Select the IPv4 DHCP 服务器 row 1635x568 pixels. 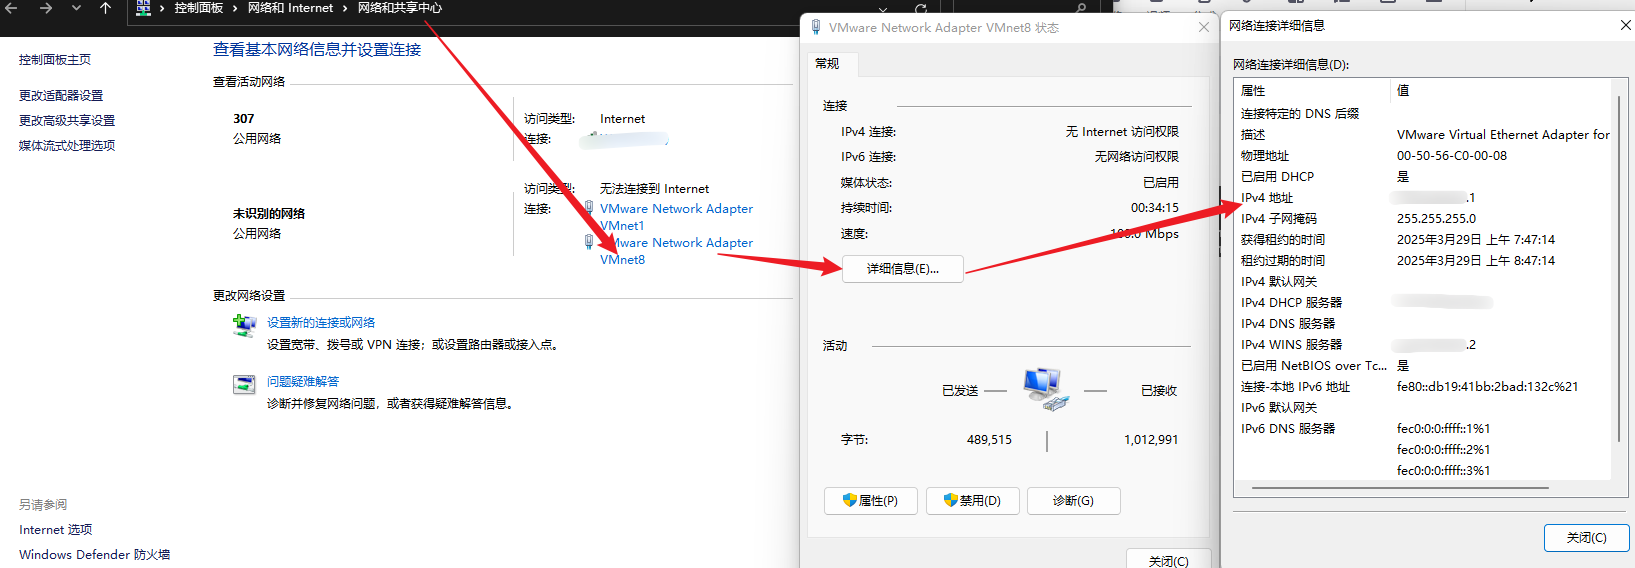[1423, 303]
